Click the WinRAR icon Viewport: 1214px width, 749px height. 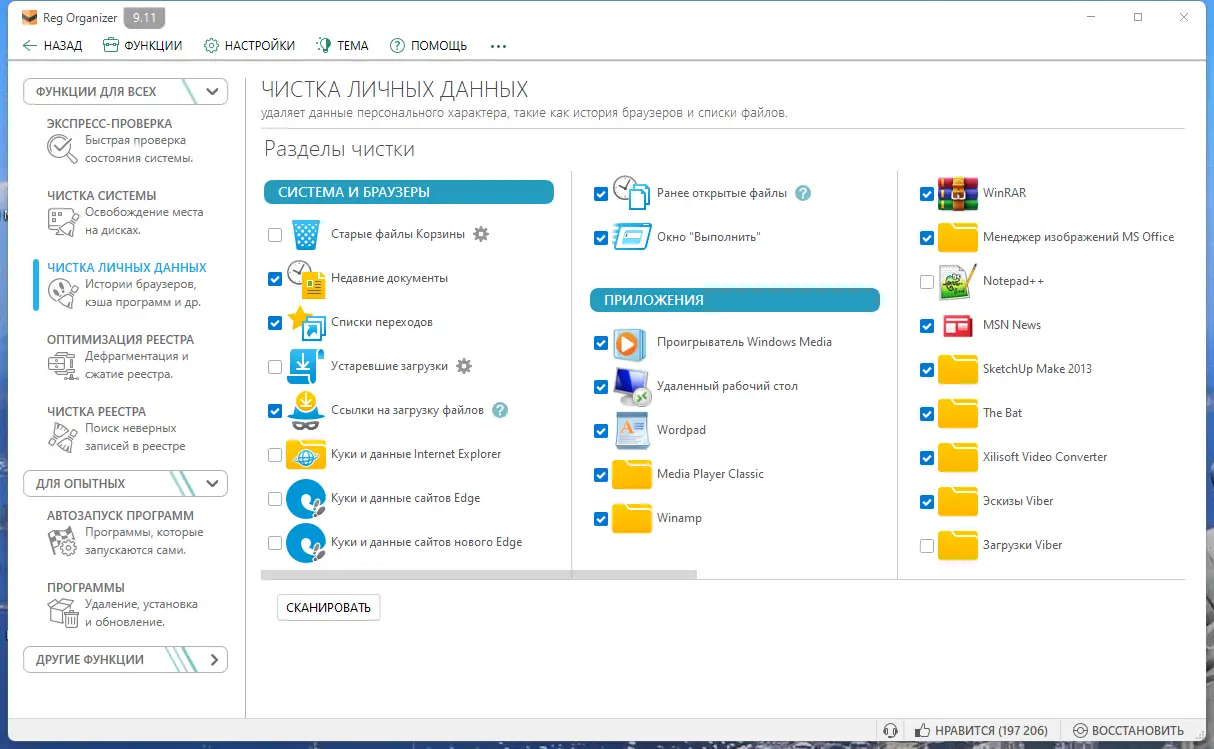pos(958,193)
